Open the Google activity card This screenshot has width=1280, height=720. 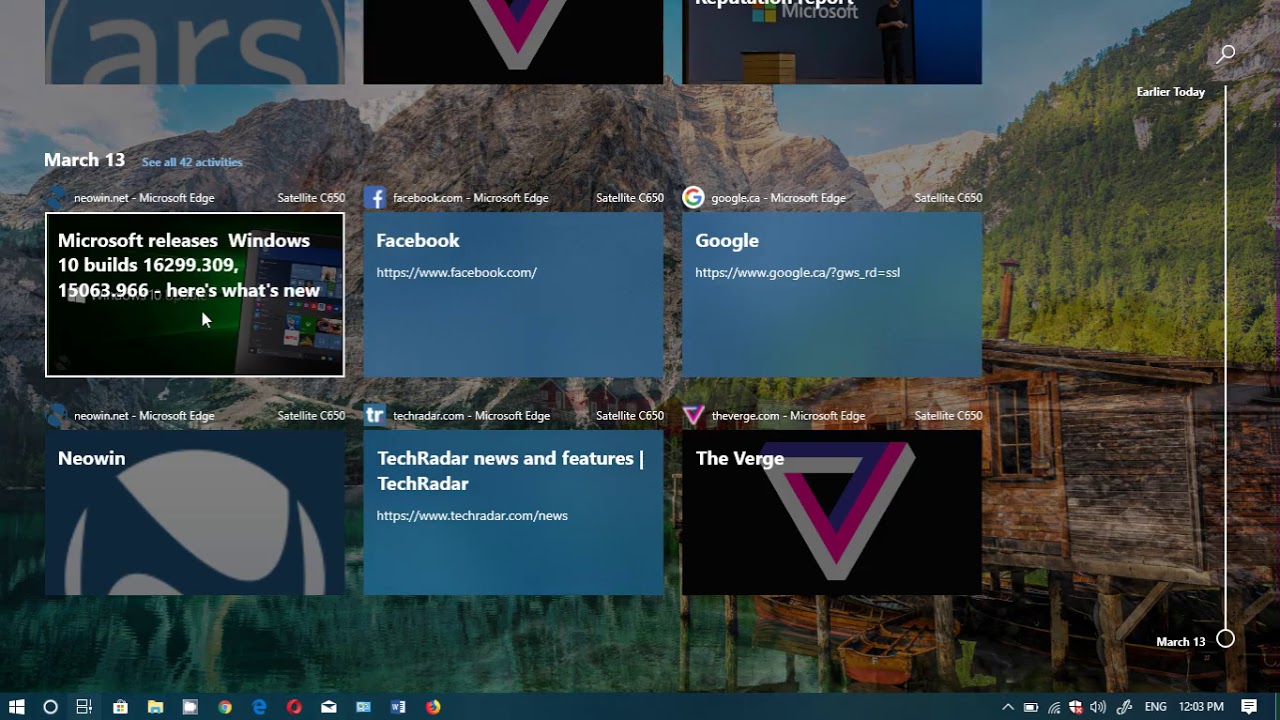pos(832,295)
